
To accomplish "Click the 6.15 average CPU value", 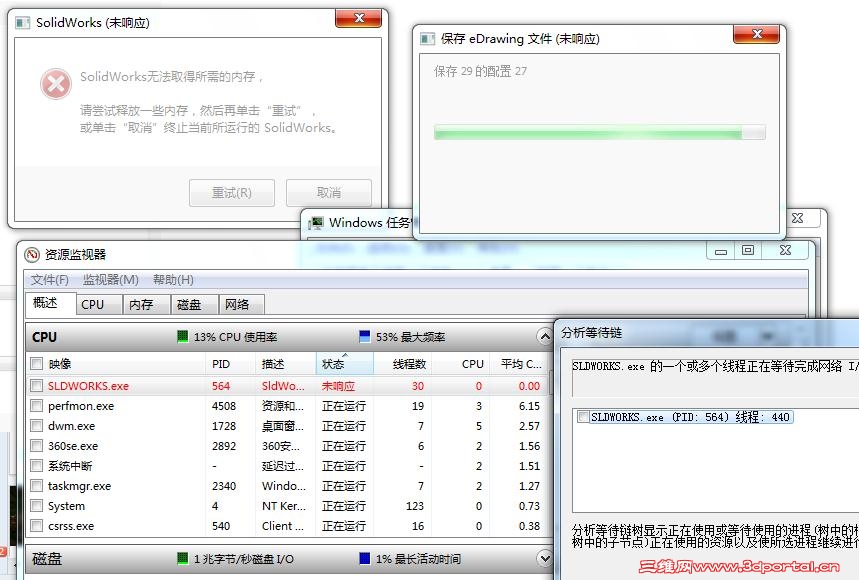I will pos(529,406).
